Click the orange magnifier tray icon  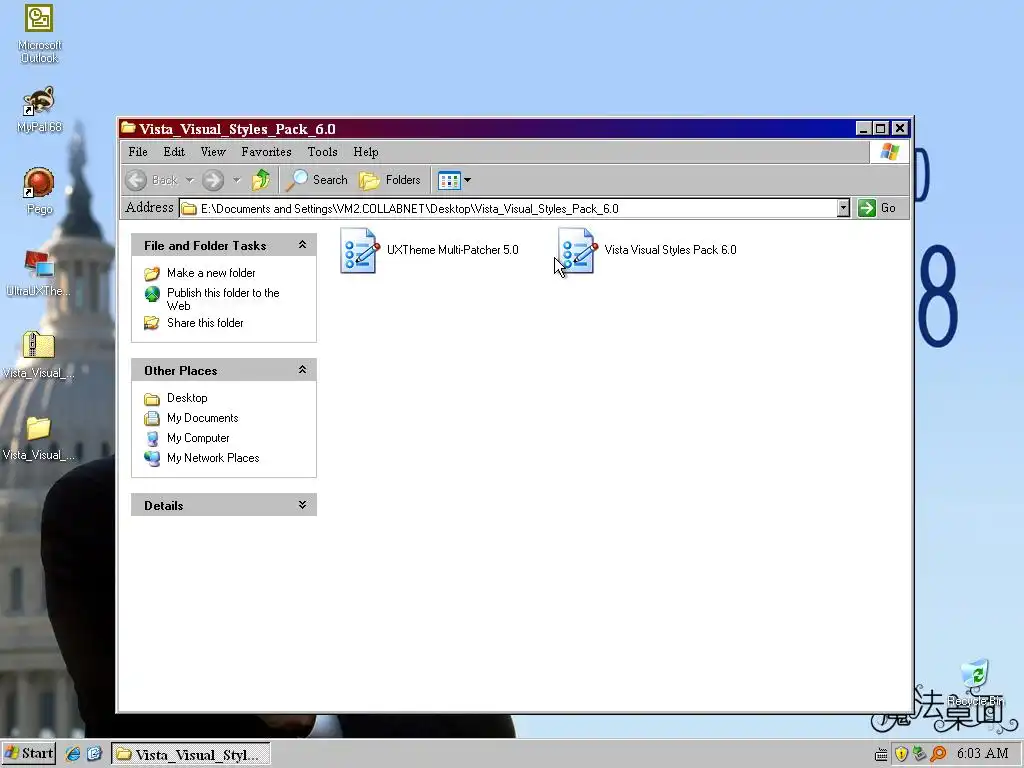(938, 754)
